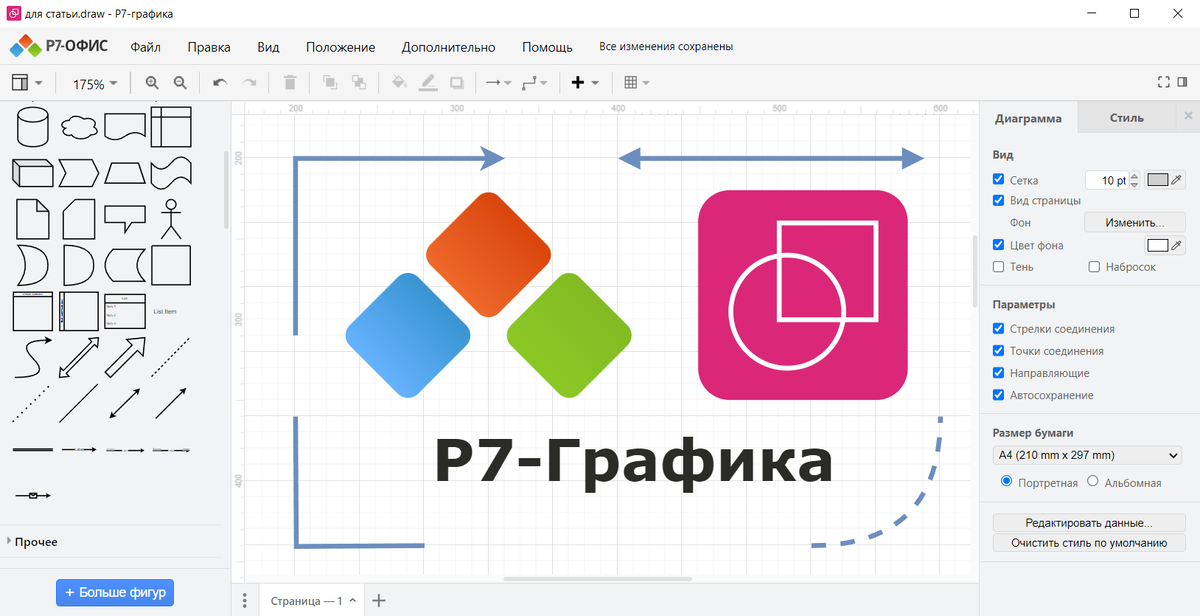
Task: Select the Портретная orientation radio
Action: [1006, 481]
